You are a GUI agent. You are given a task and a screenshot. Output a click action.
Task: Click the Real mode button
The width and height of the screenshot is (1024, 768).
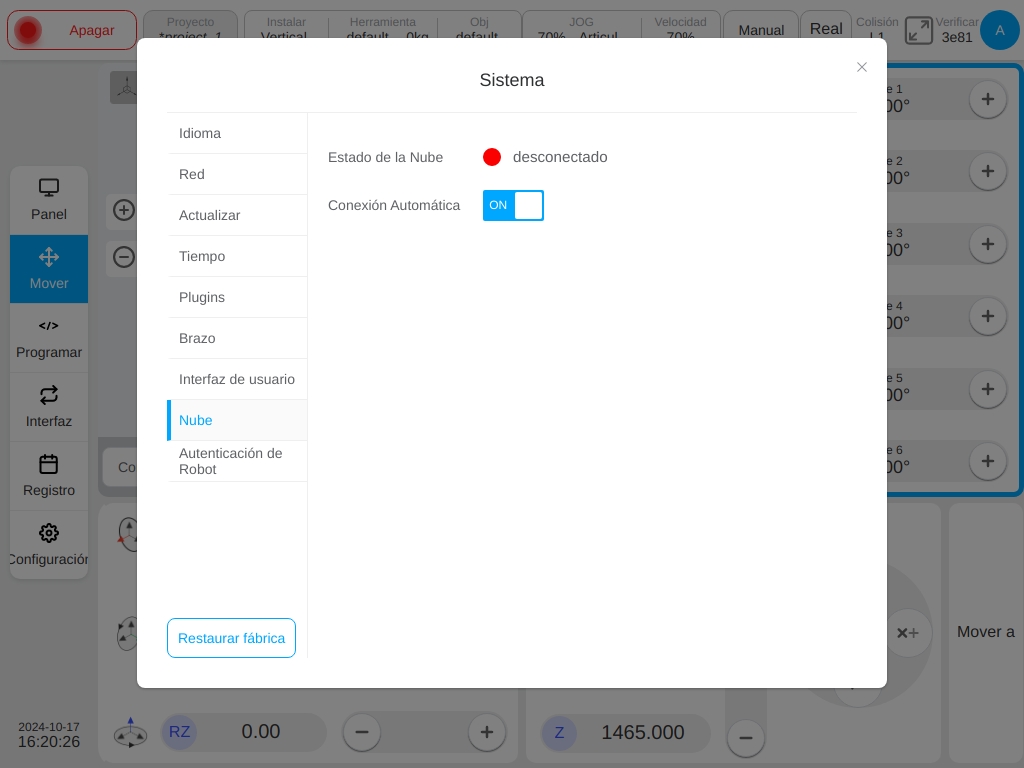(x=826, y=29)
